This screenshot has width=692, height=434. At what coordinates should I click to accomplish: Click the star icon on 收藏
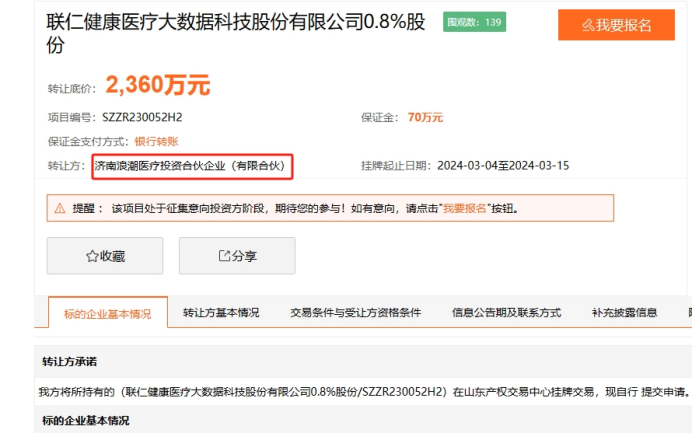pos(91,256)
